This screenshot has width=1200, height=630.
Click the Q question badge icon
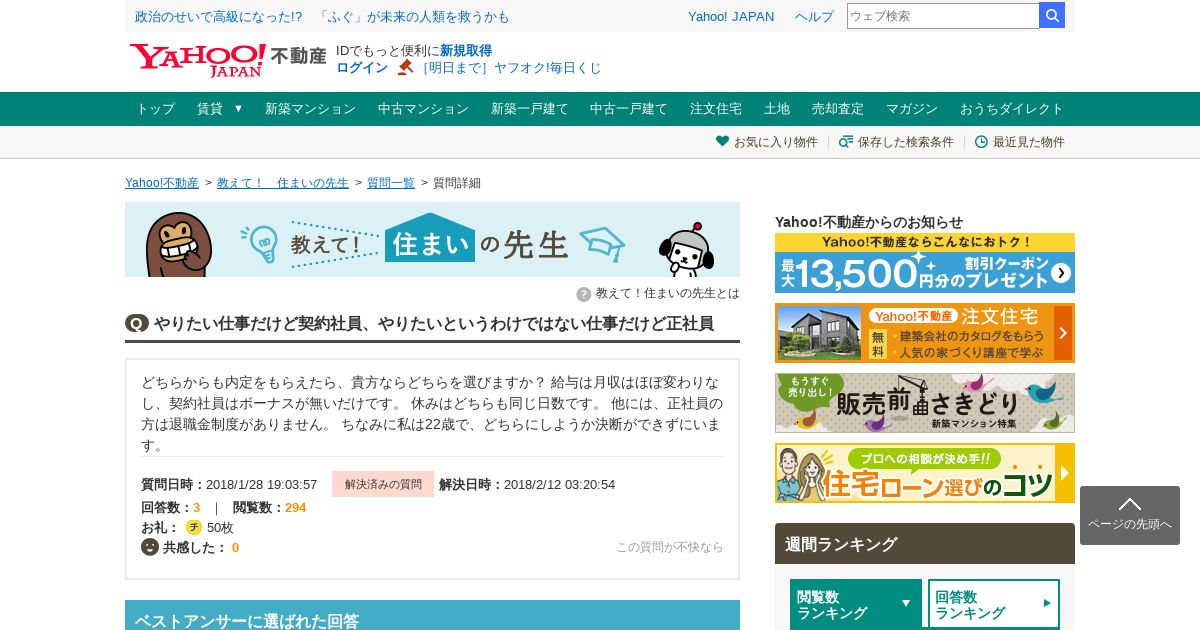coord(137,323)
